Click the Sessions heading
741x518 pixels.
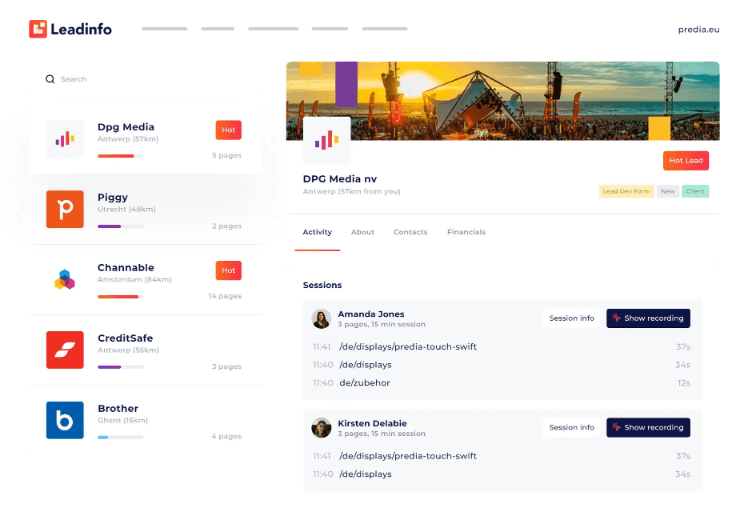(x=322, y=285)
